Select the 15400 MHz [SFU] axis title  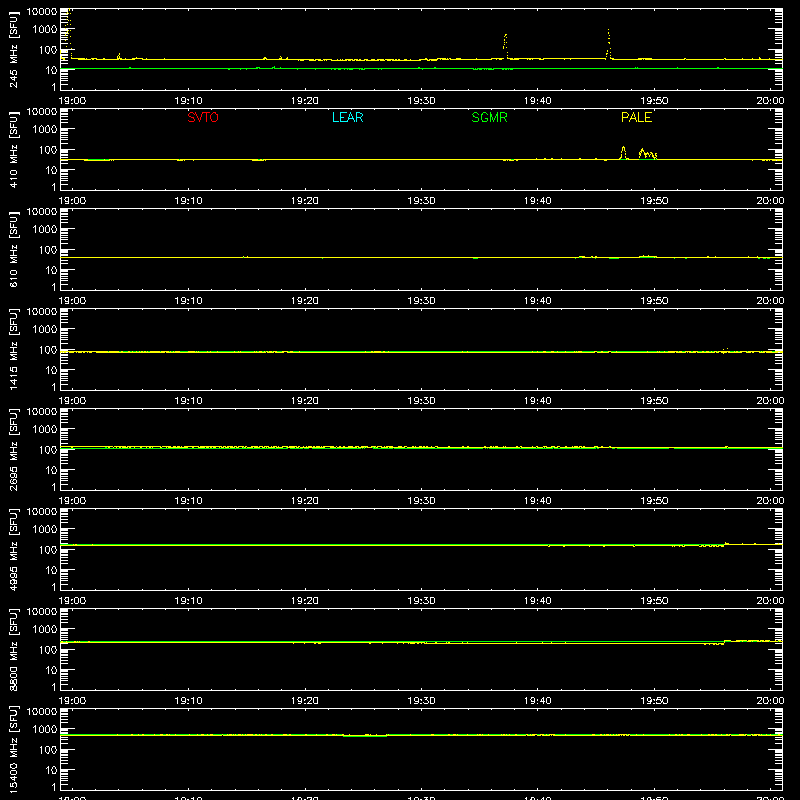pyautogui.click(x=13, y=749)
